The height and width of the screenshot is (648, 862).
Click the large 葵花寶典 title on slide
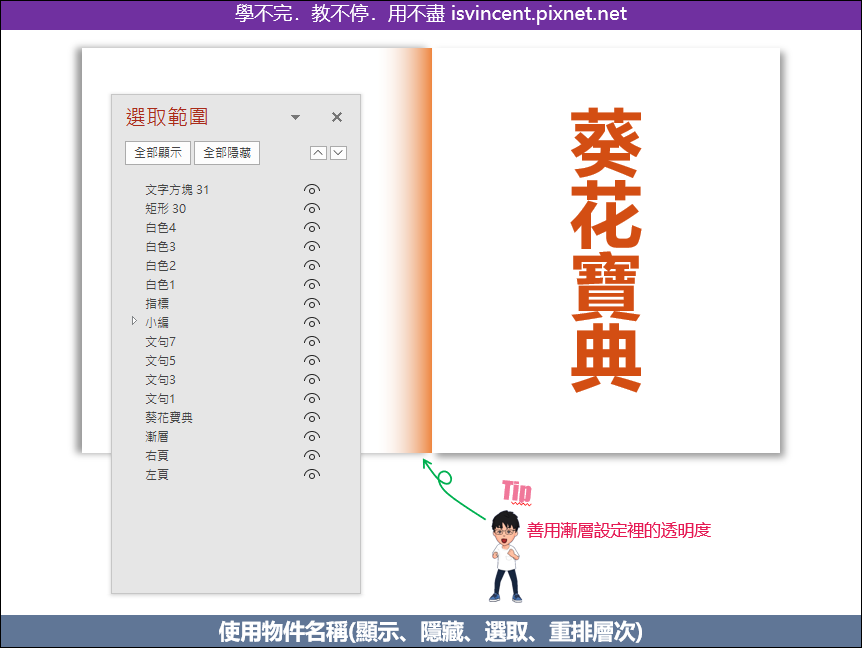point(606,250)
